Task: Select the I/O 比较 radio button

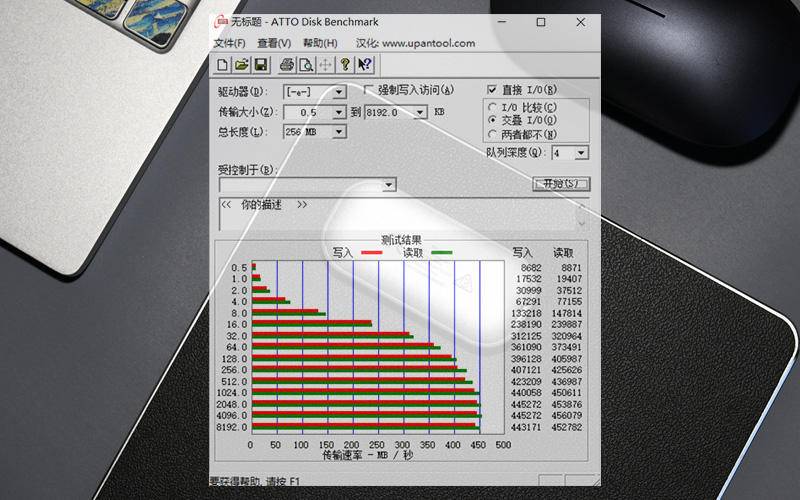Action: (x=492, y=107)
